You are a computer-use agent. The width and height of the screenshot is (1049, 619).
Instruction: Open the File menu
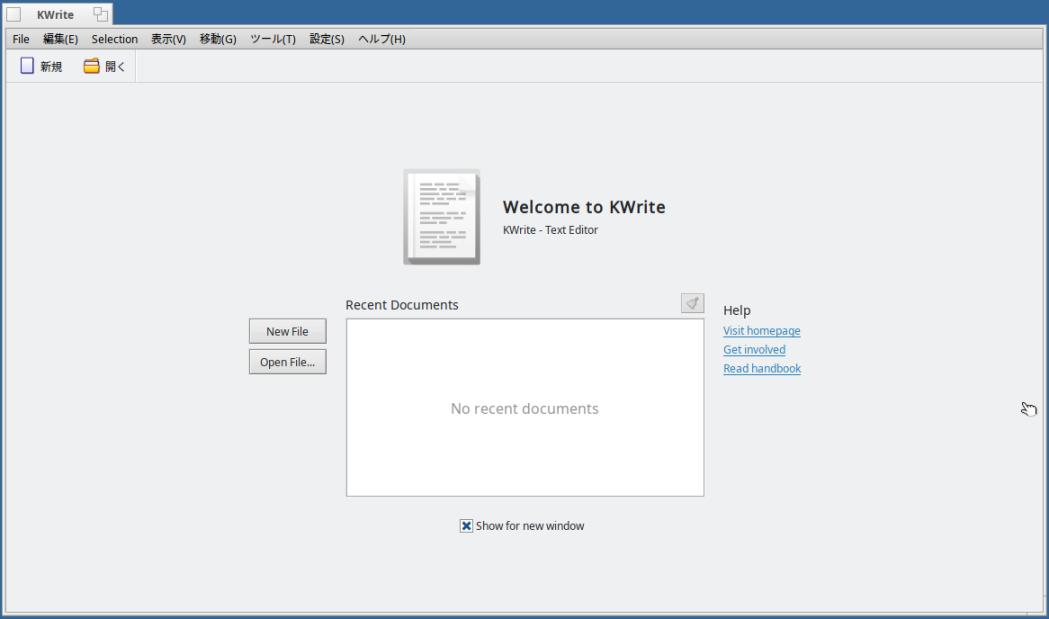21,39
